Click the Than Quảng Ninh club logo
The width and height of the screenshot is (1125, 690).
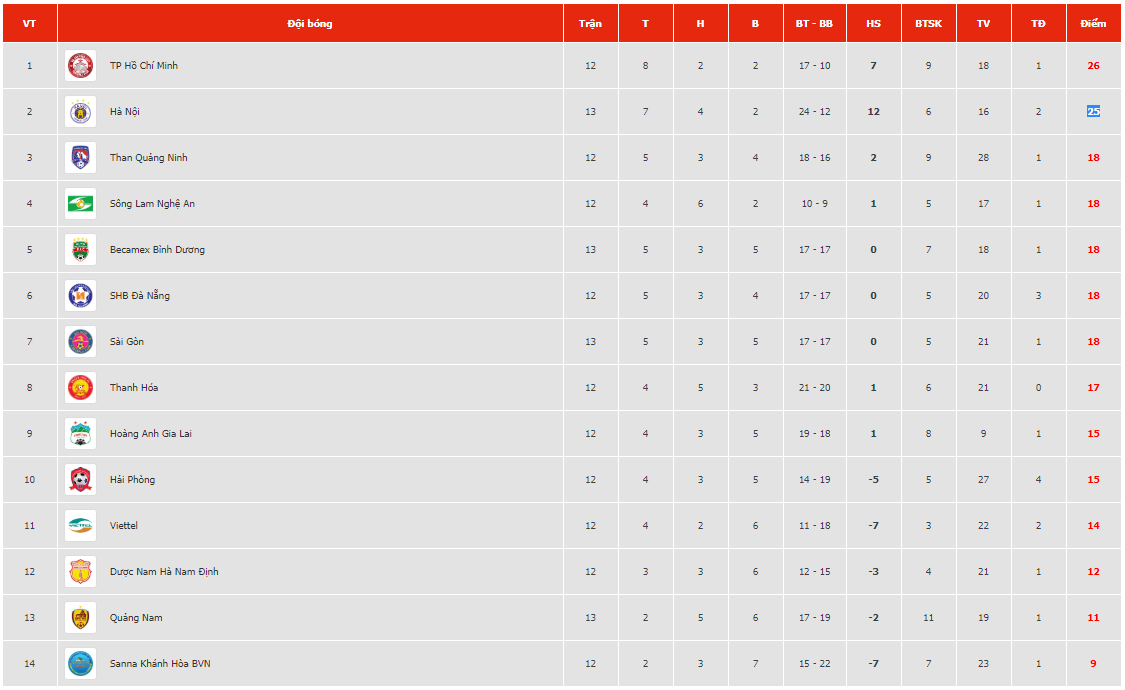tap(80, 158)
